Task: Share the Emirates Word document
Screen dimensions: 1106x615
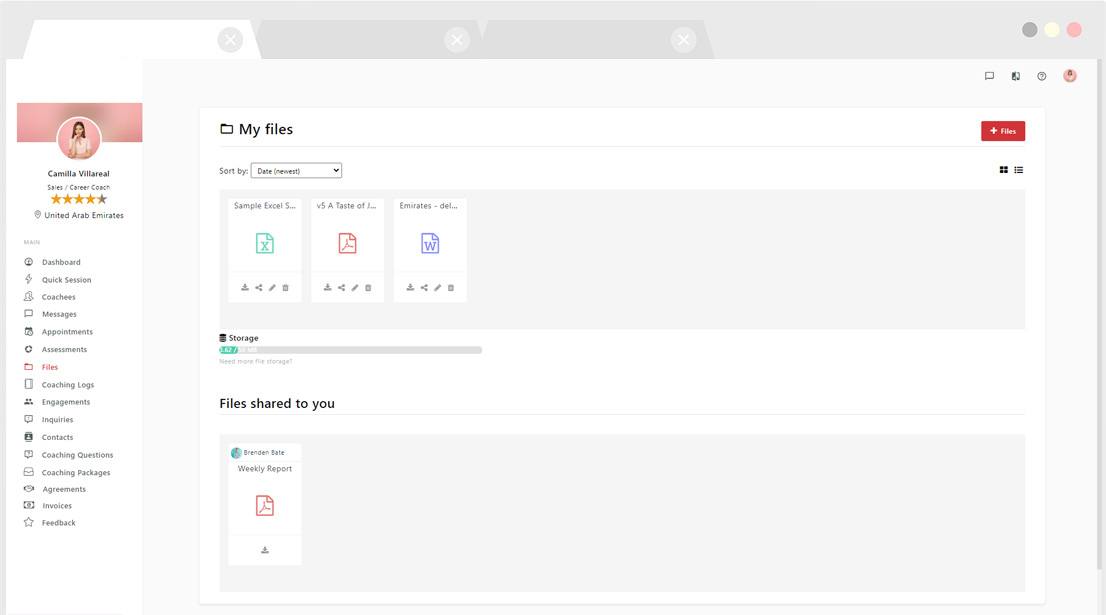Action: coord(424,288)
